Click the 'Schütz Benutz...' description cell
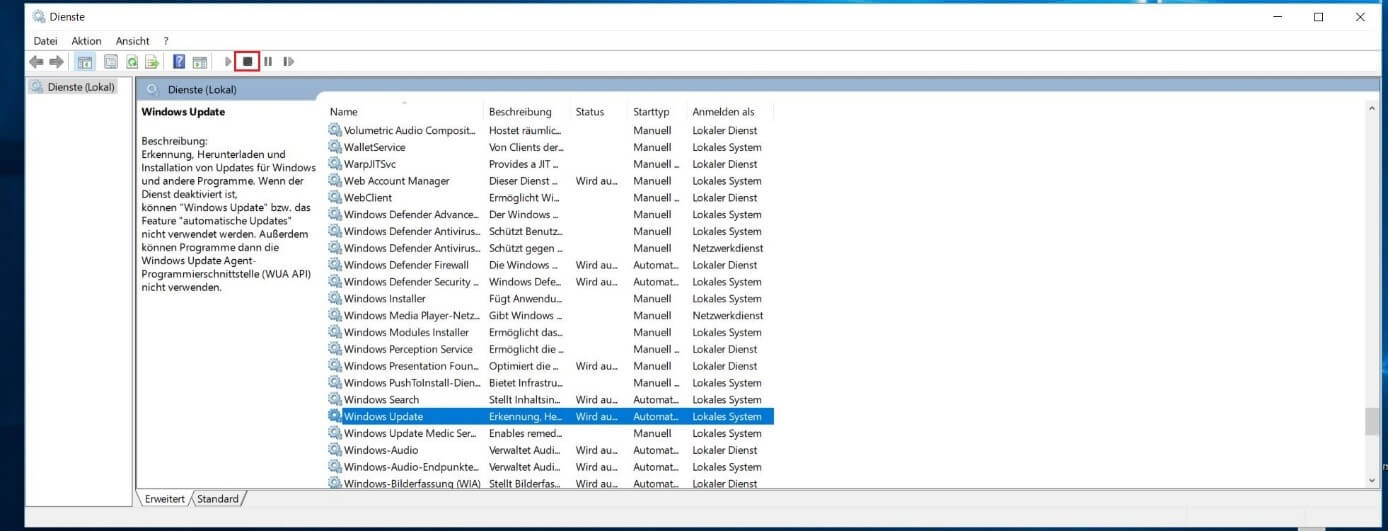This screenshot has width=1388, height=531. (524, 231)
